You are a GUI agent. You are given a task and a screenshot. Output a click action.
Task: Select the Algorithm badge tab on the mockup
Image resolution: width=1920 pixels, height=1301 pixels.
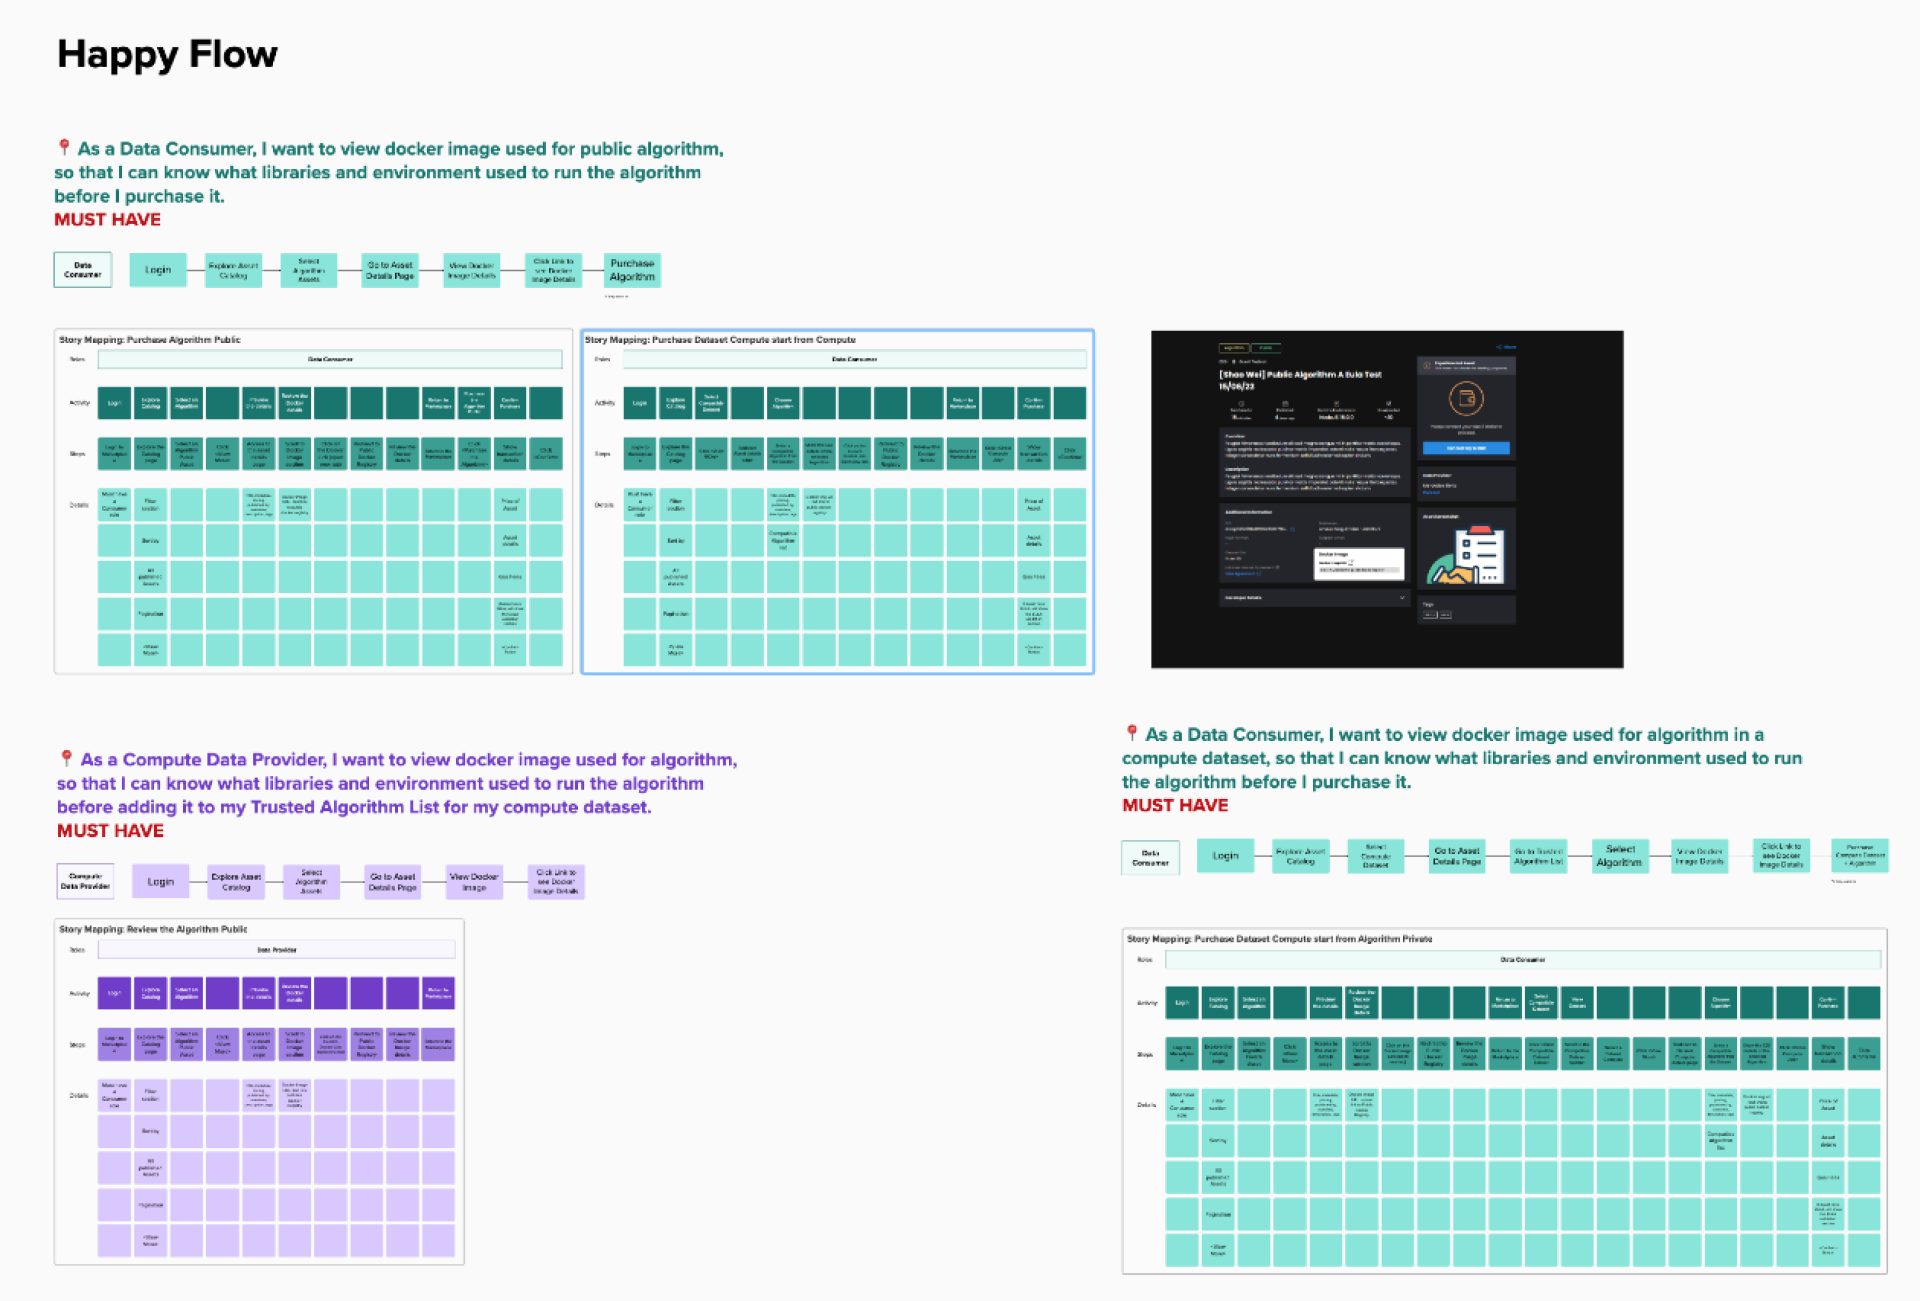1233,348
